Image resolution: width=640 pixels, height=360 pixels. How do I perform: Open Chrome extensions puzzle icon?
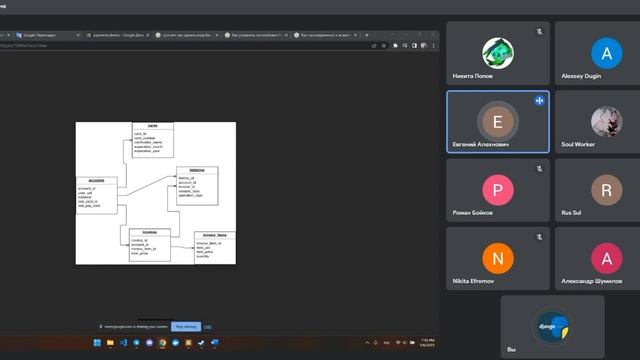(x=395, y=46)
